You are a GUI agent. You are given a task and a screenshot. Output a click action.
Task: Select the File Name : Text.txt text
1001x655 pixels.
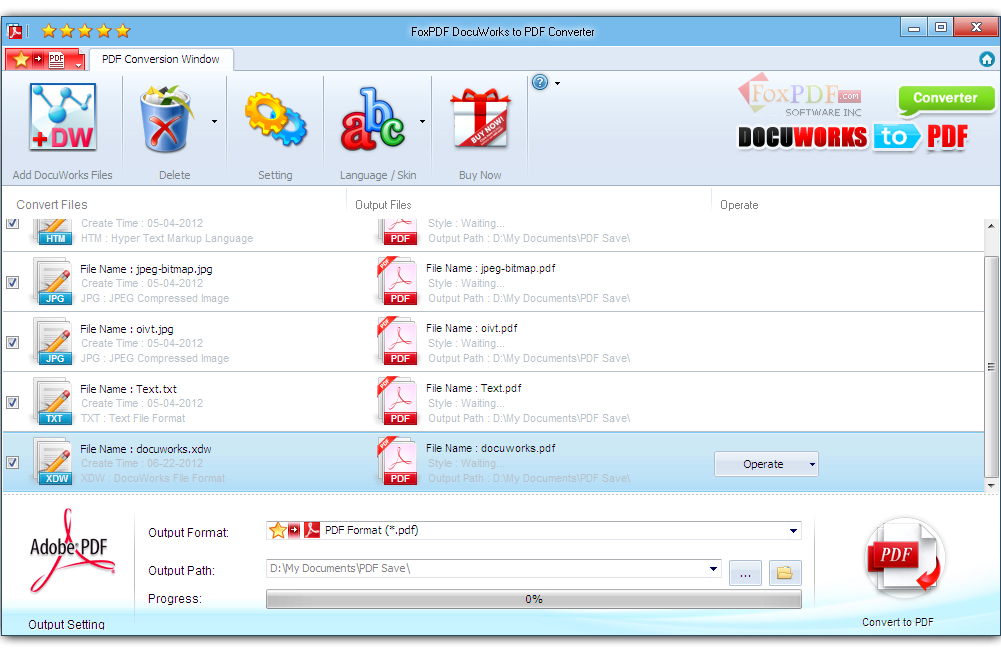pos(128,389)
